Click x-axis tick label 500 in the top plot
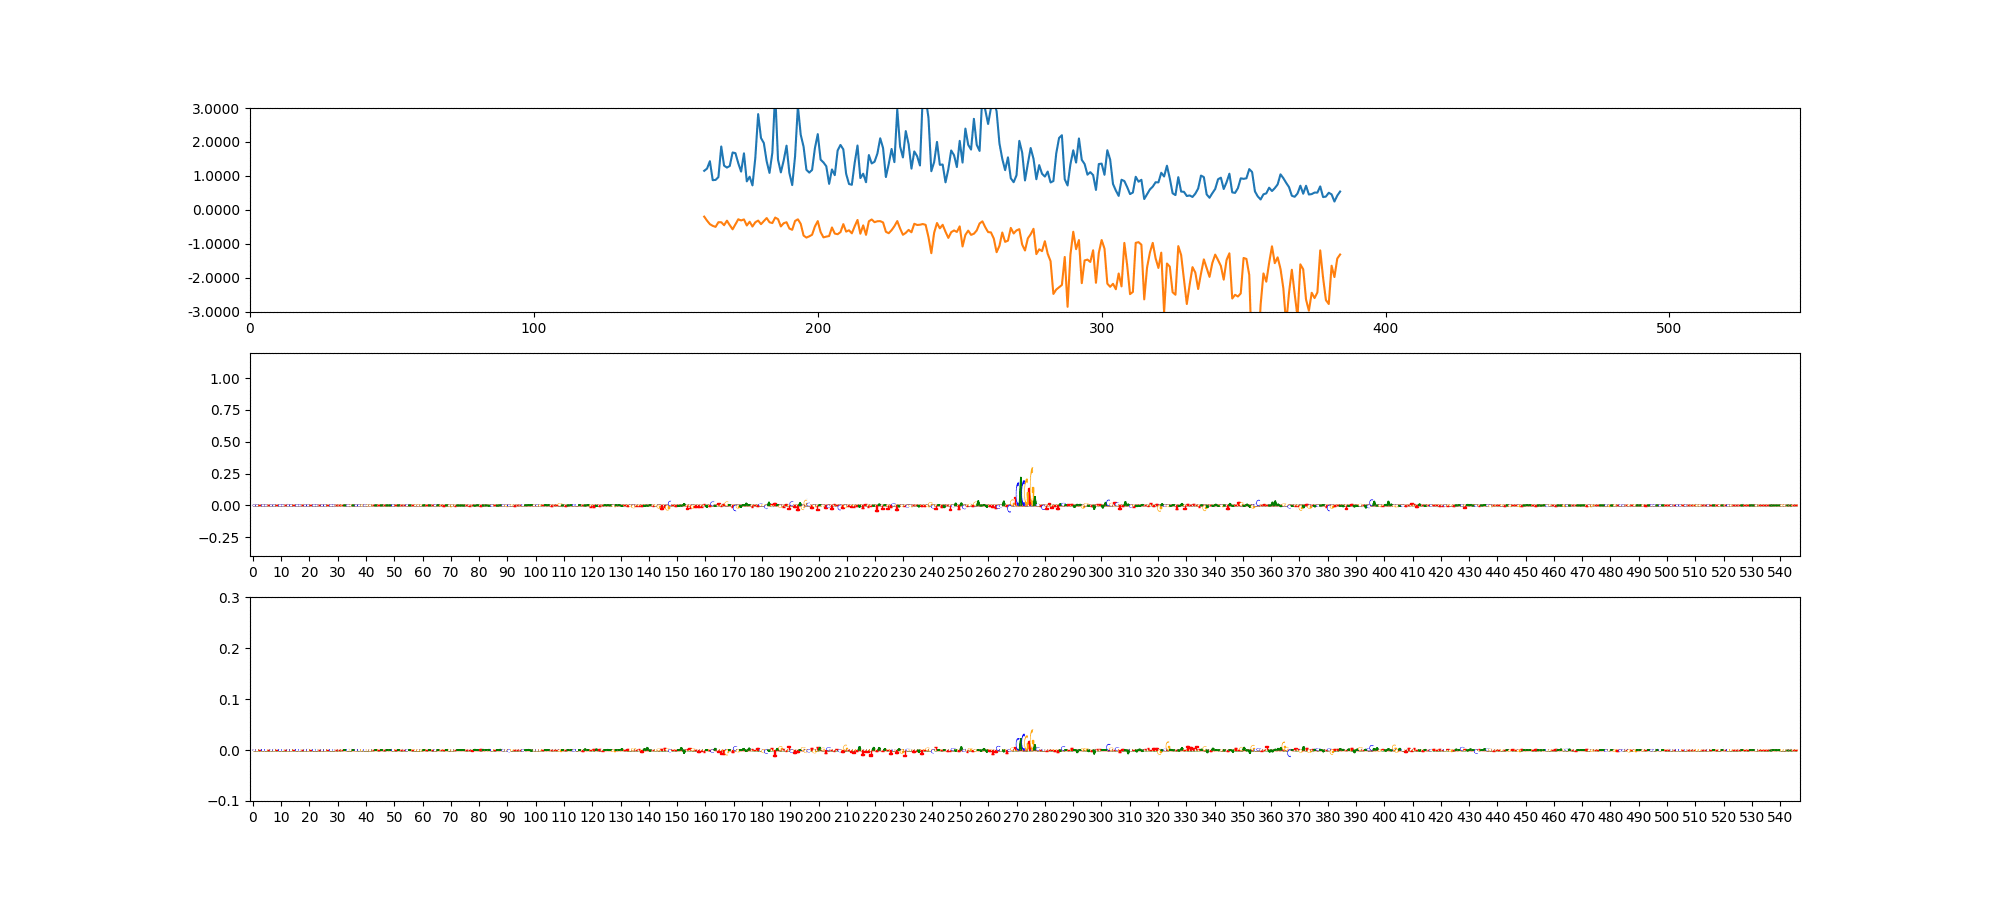 [1668, 327]
